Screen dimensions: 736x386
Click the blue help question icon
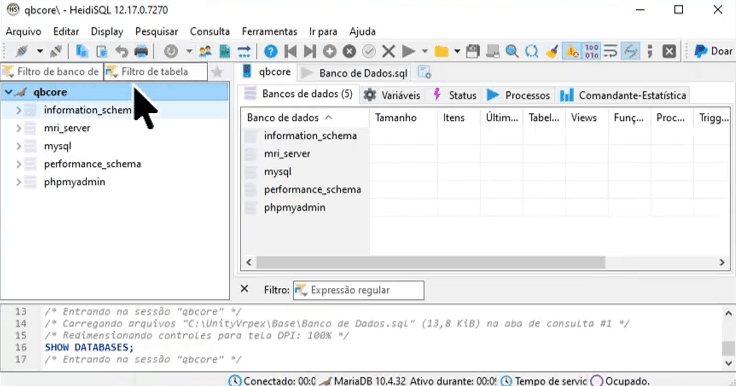click(x=270, y=51)
